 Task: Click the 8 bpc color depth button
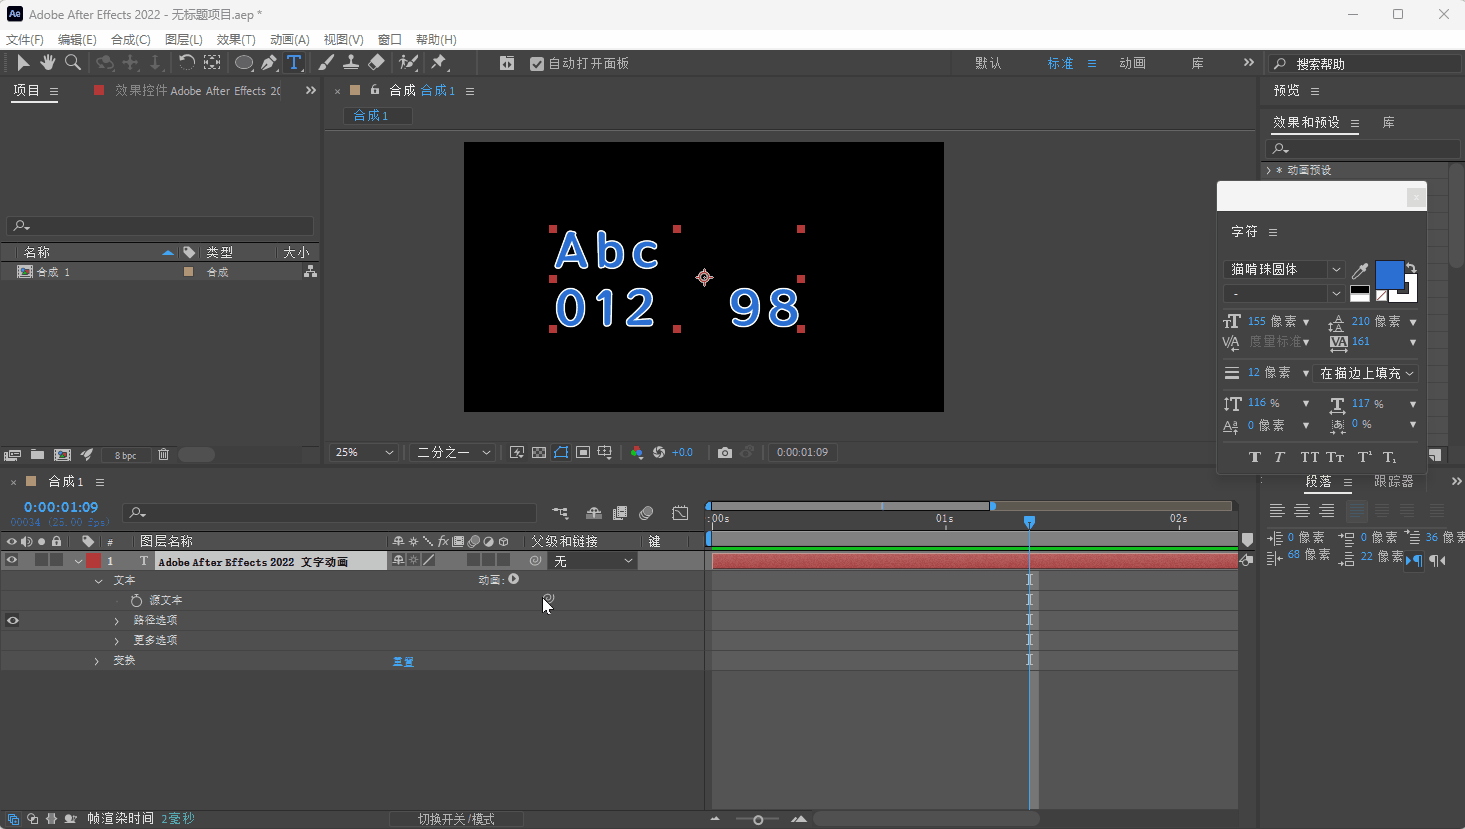pos(125,455)
